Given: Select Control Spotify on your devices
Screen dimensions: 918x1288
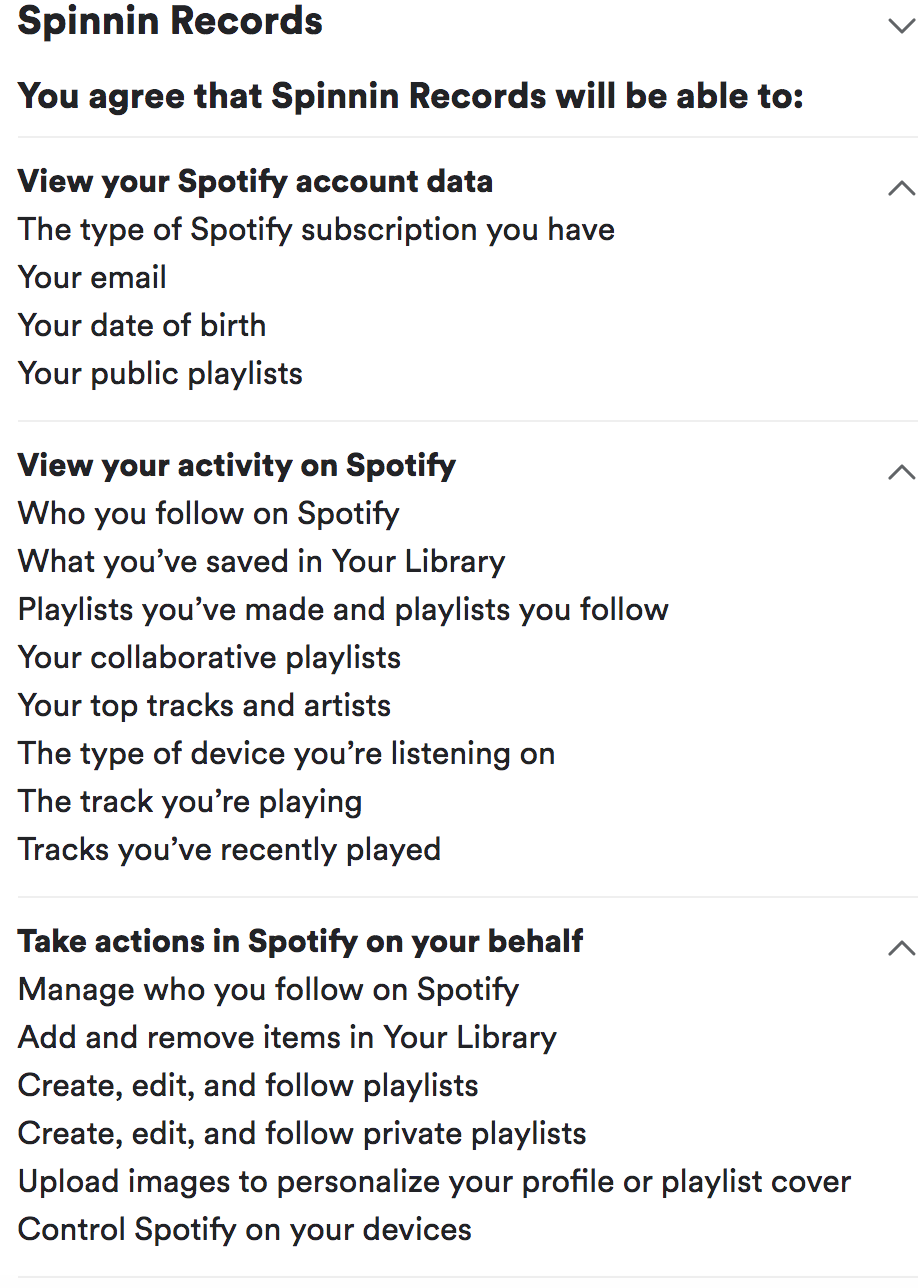Looking at the screenshot, I should pos(245,1229).
